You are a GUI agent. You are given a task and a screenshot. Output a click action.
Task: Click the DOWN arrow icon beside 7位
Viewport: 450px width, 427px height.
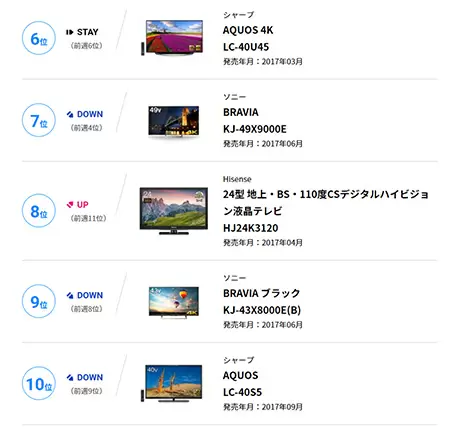(x=70, y=114)
